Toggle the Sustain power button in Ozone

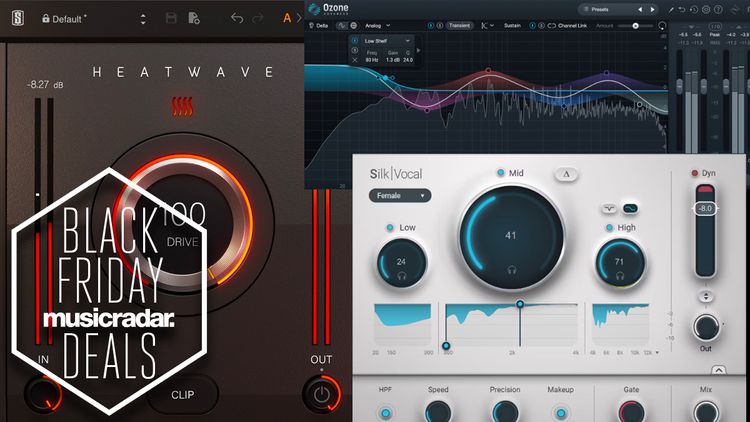(532, 25)
